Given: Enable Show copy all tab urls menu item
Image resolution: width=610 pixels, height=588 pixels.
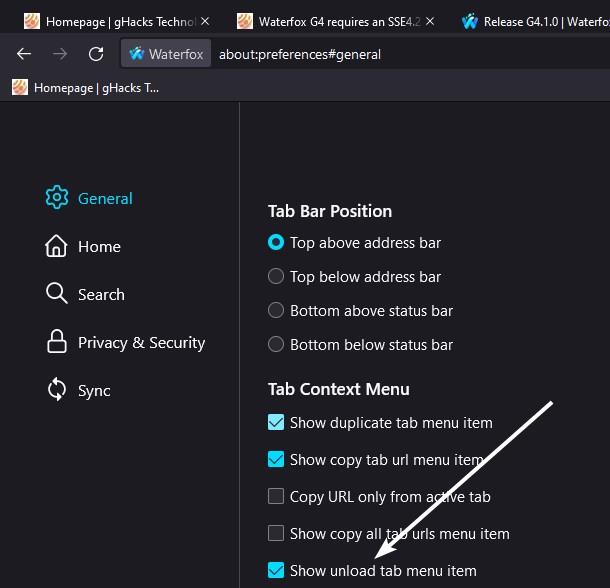Looking at the screenshot, I should pyautogui.click(x=276, y=533).
